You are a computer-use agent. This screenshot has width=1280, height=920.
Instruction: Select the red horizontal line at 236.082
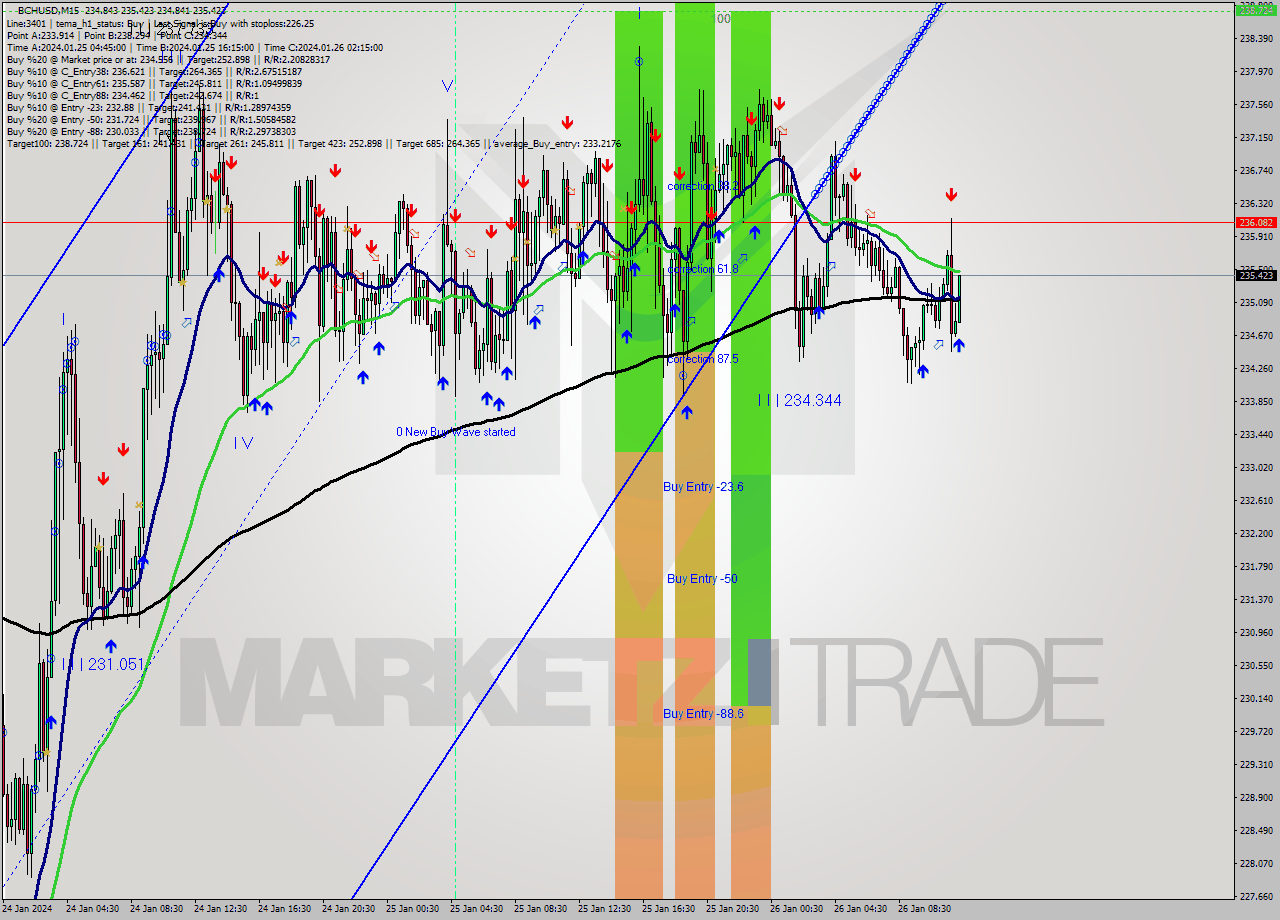(x=617, y=222)
